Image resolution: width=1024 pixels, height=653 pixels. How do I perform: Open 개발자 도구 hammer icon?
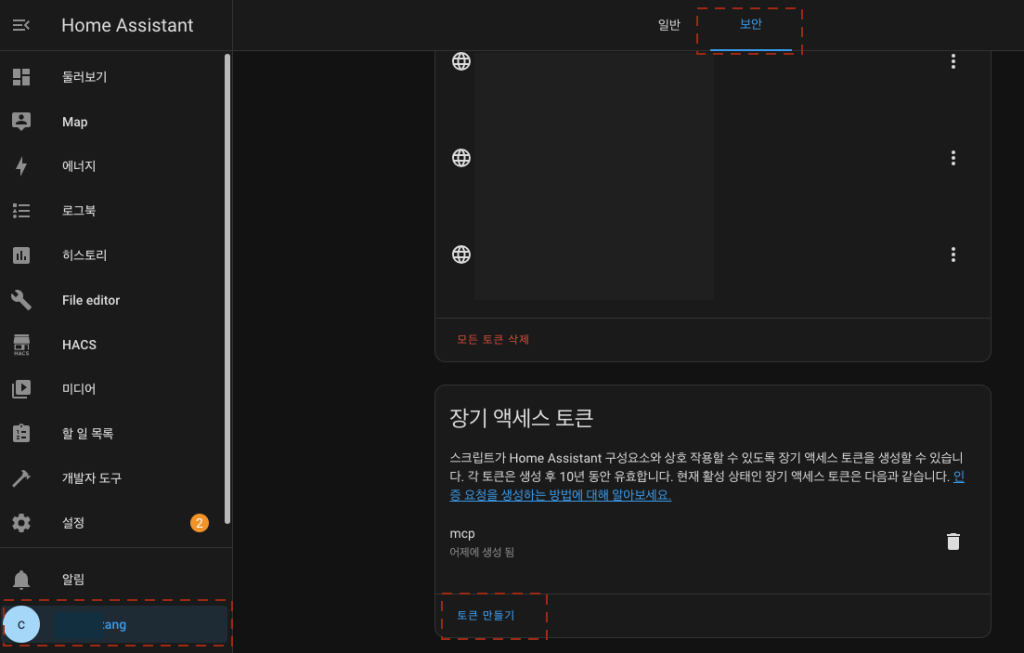click(21, 478)
